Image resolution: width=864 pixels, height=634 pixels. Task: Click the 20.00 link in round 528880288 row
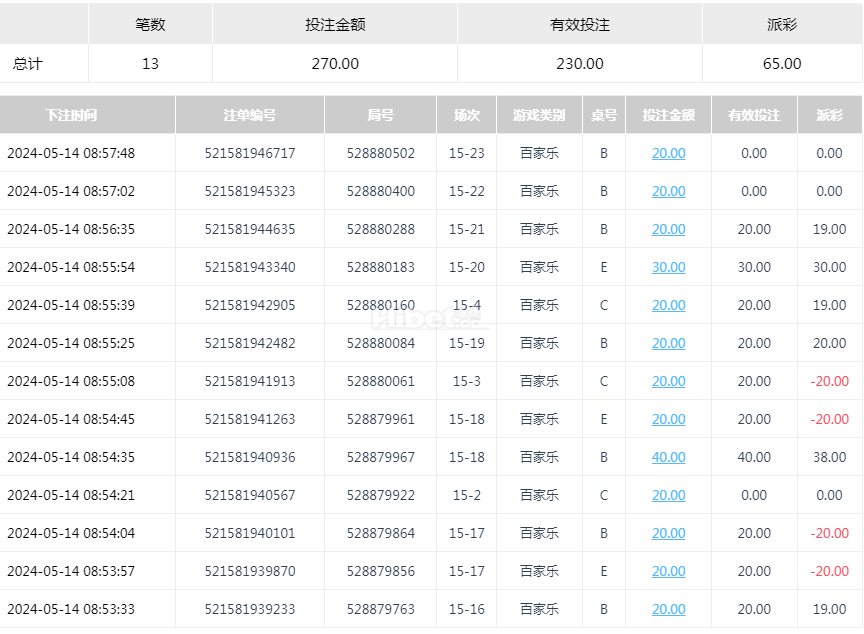(x=668, y=229)
